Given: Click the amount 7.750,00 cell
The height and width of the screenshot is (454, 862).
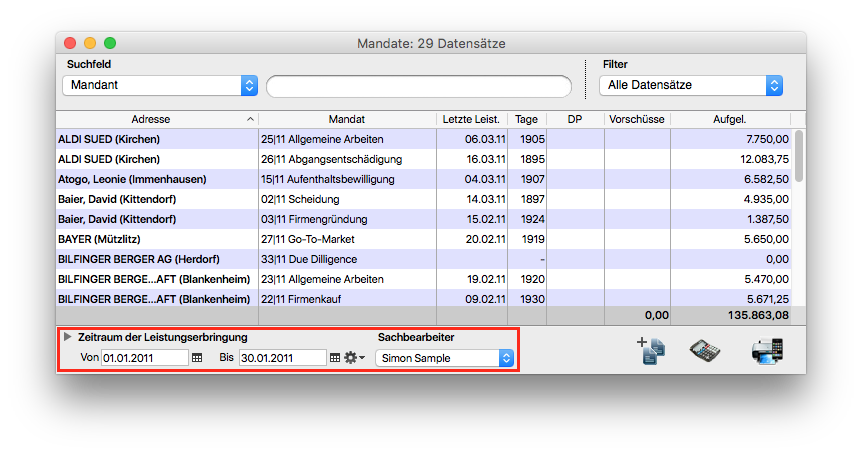Looking at the screenshot, I should 767,139.
